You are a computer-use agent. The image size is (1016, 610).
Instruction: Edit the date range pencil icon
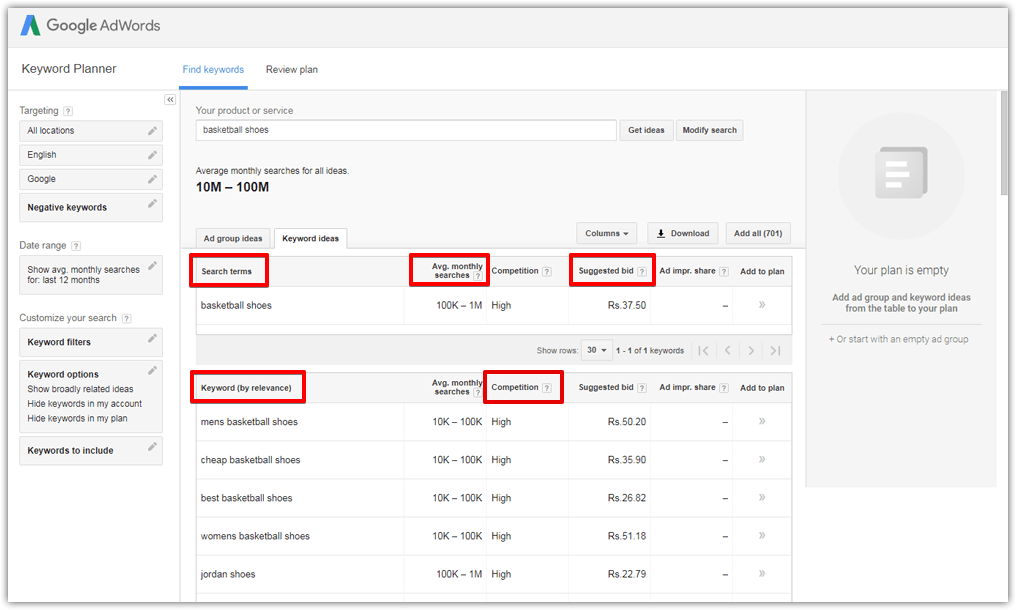click(x=152, y=266)
